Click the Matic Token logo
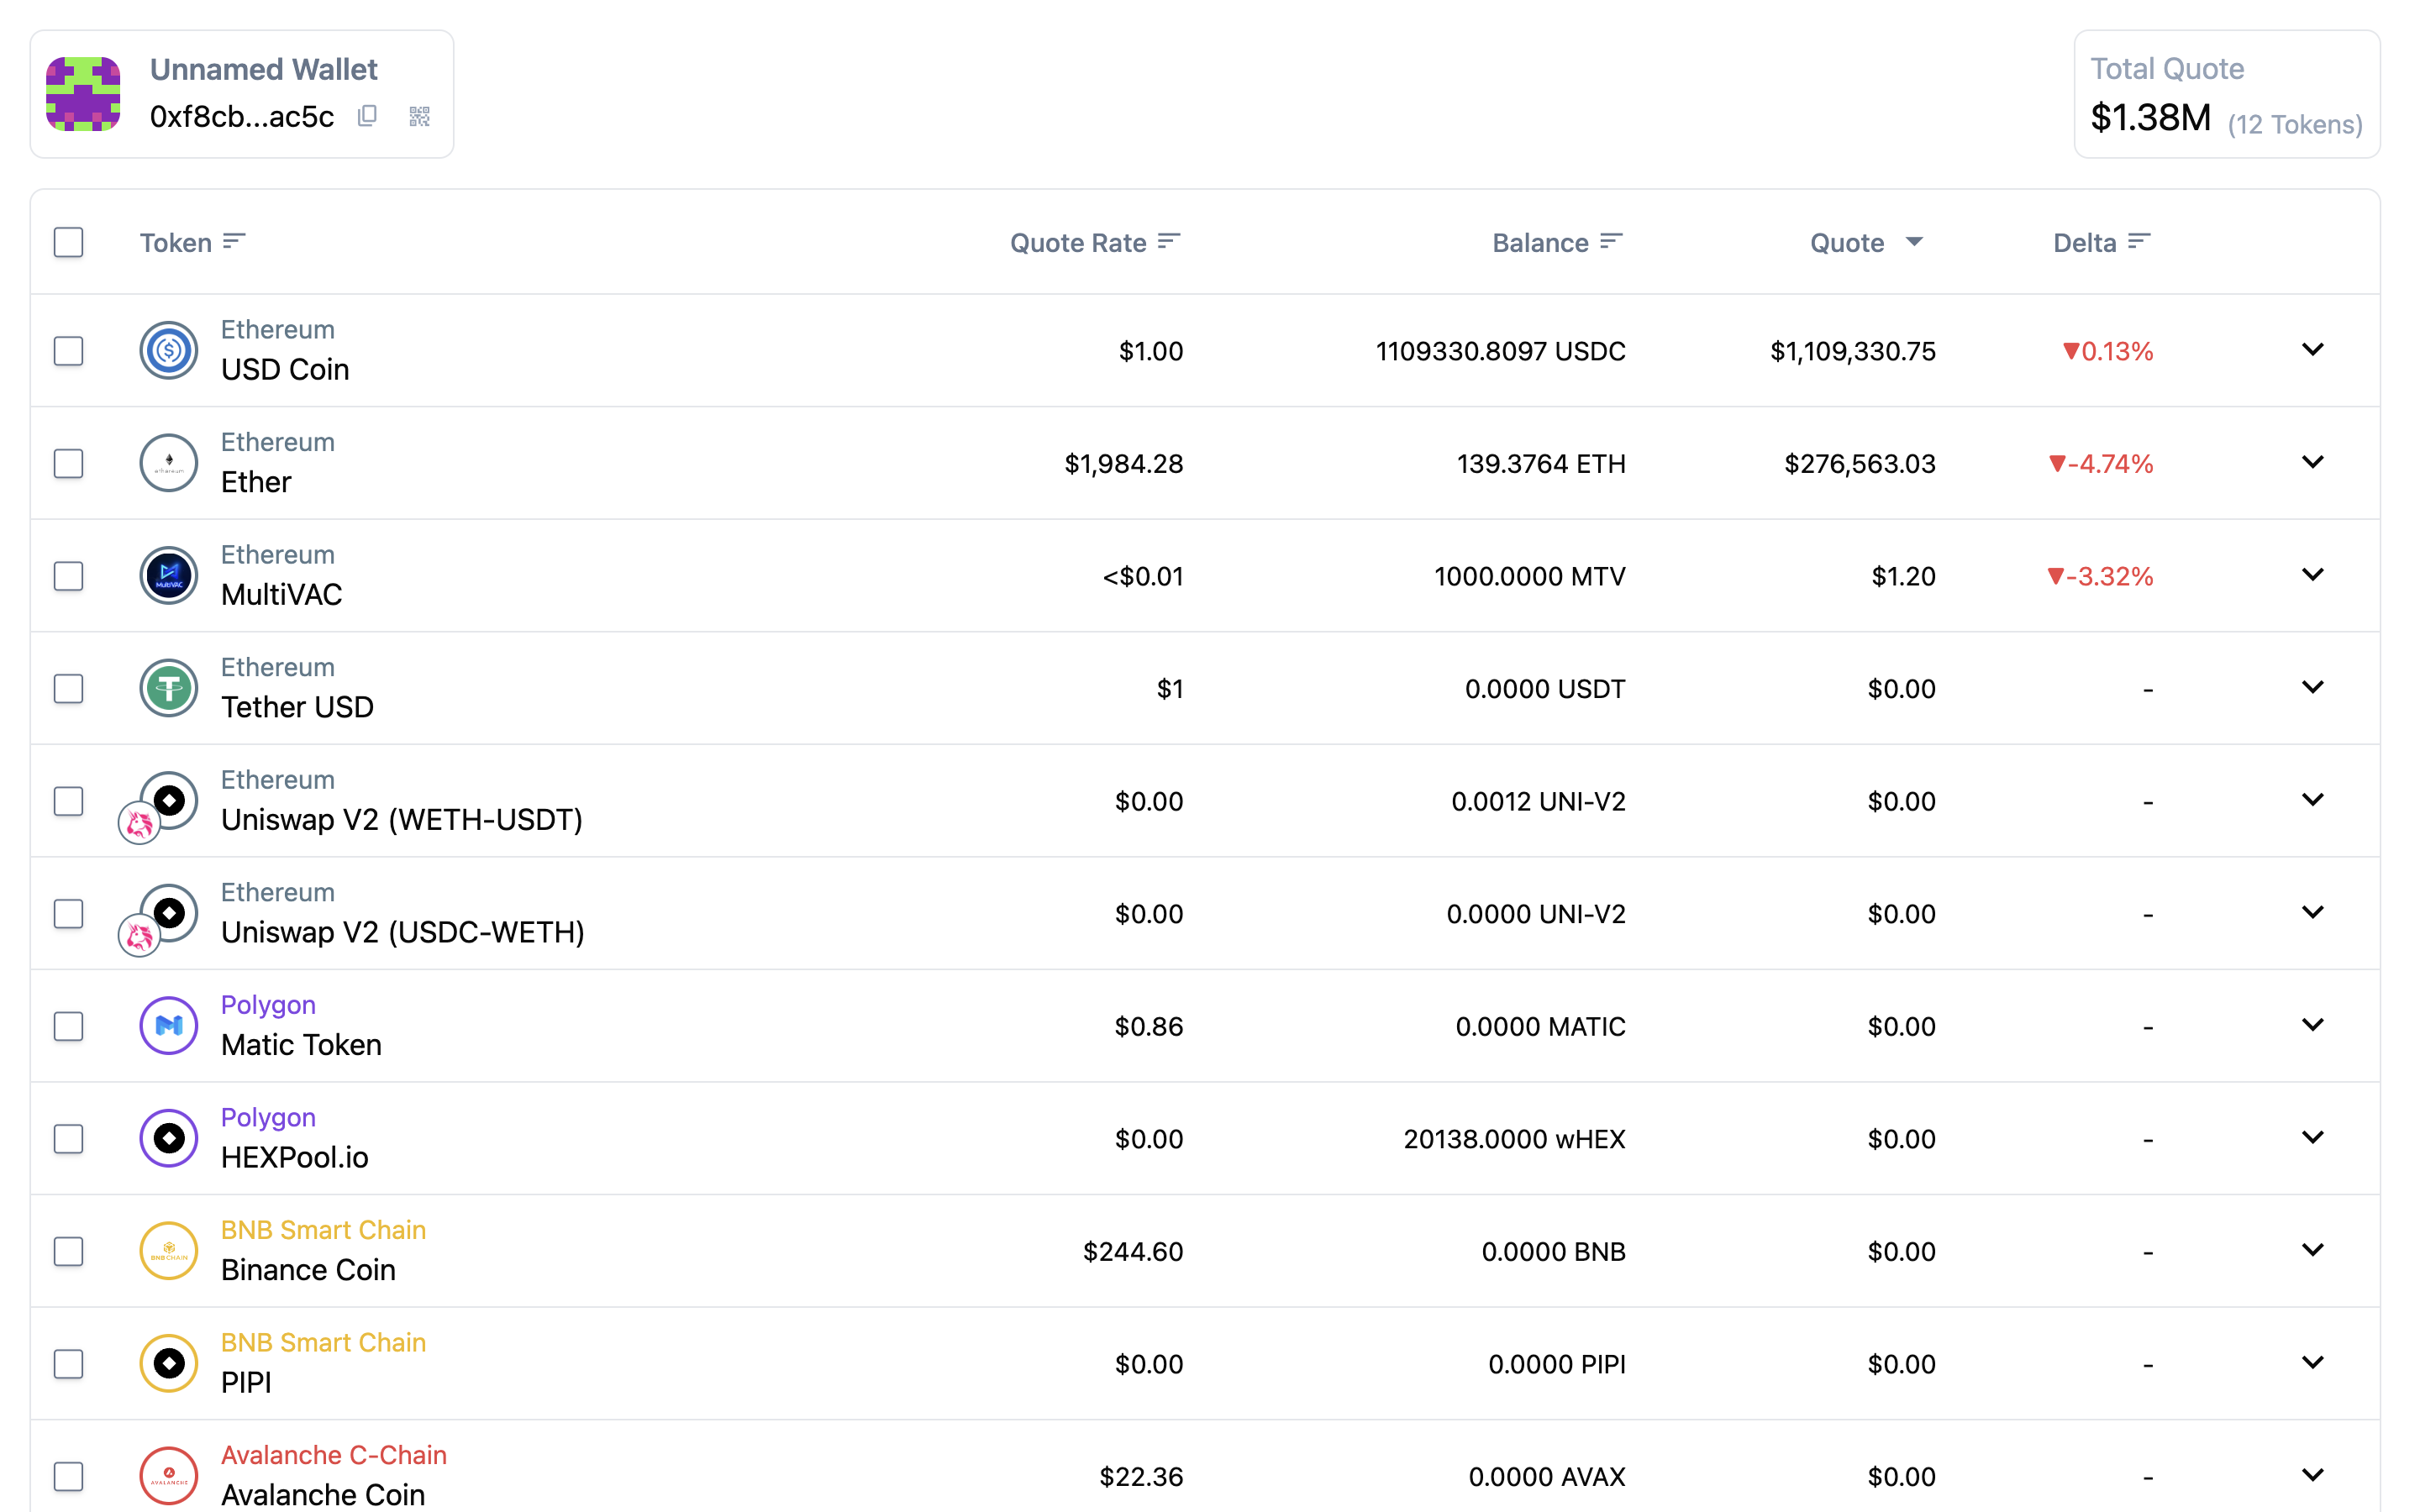The height and width of the screenshot is (1512, 2420). pyautogui.click(x=169, y=1026)
